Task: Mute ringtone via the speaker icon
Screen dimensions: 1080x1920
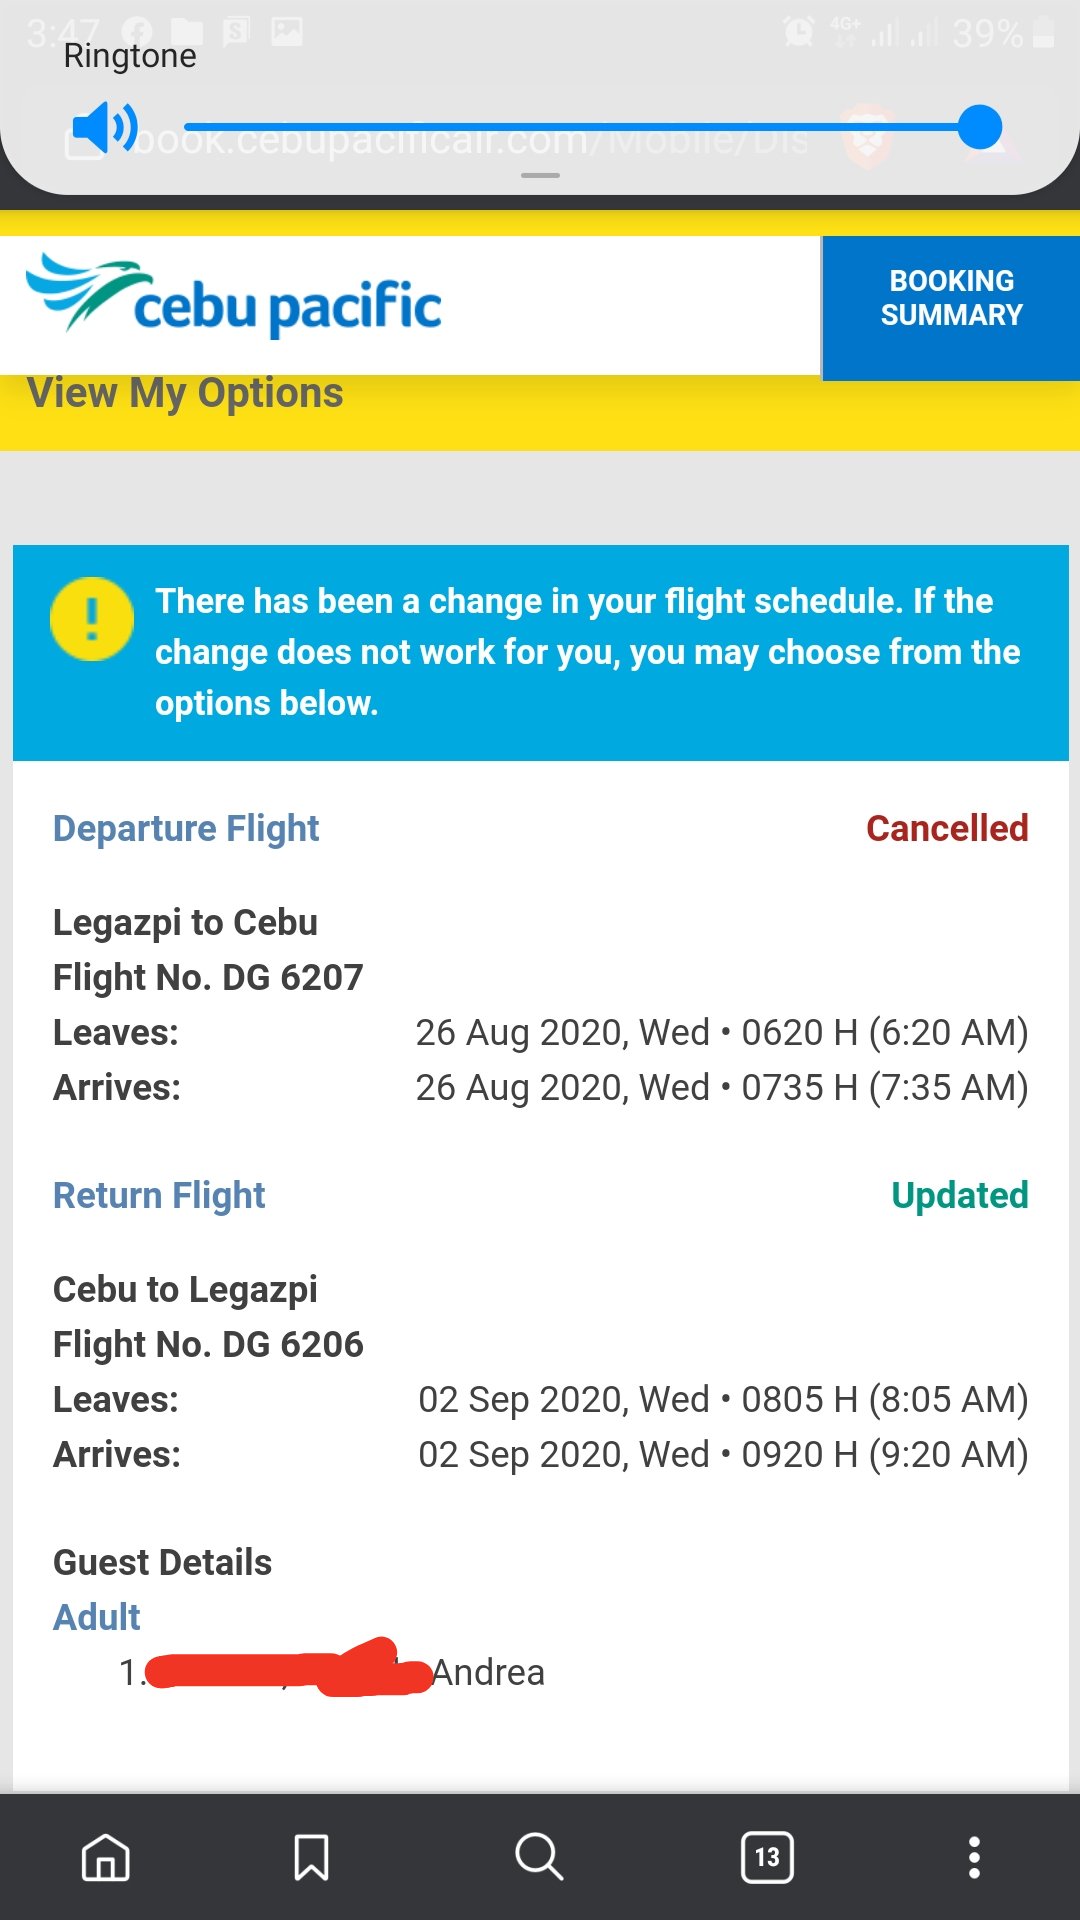Action: 105,127
